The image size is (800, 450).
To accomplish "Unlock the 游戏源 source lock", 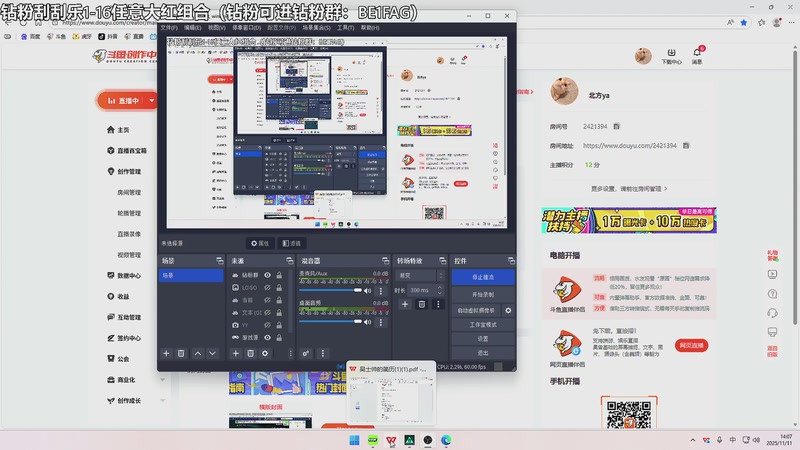I will coord(279,337).
